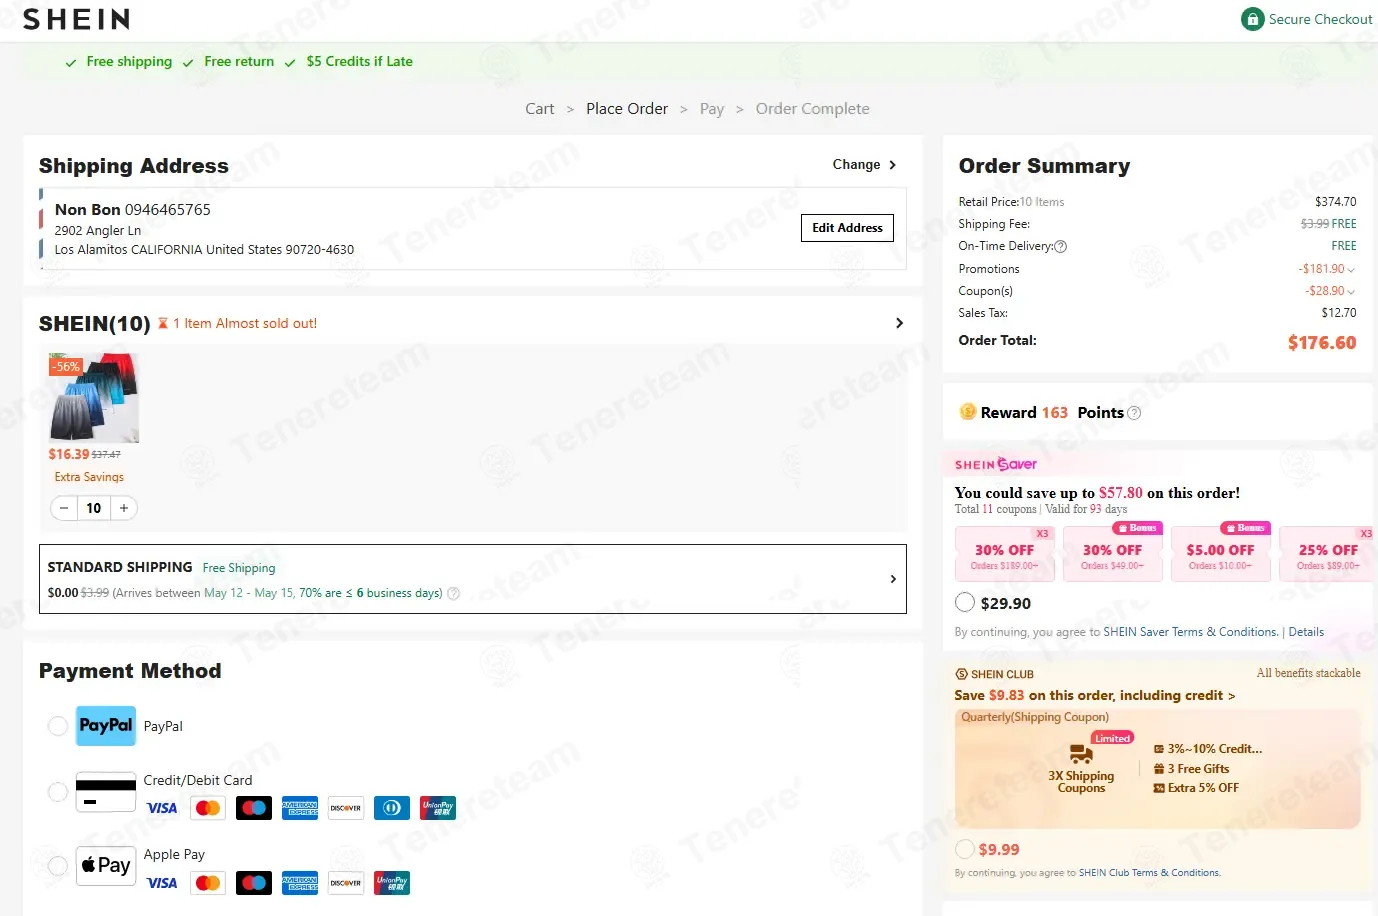Expand the Promotions discount breakdown
This screenshot has width=1378, height=916.
(x=1351, y=269)
